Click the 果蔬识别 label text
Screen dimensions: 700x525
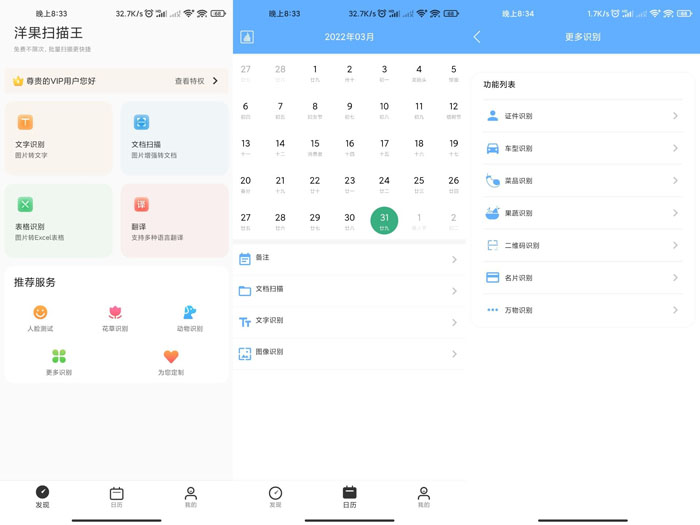click(x=518, y=213)
